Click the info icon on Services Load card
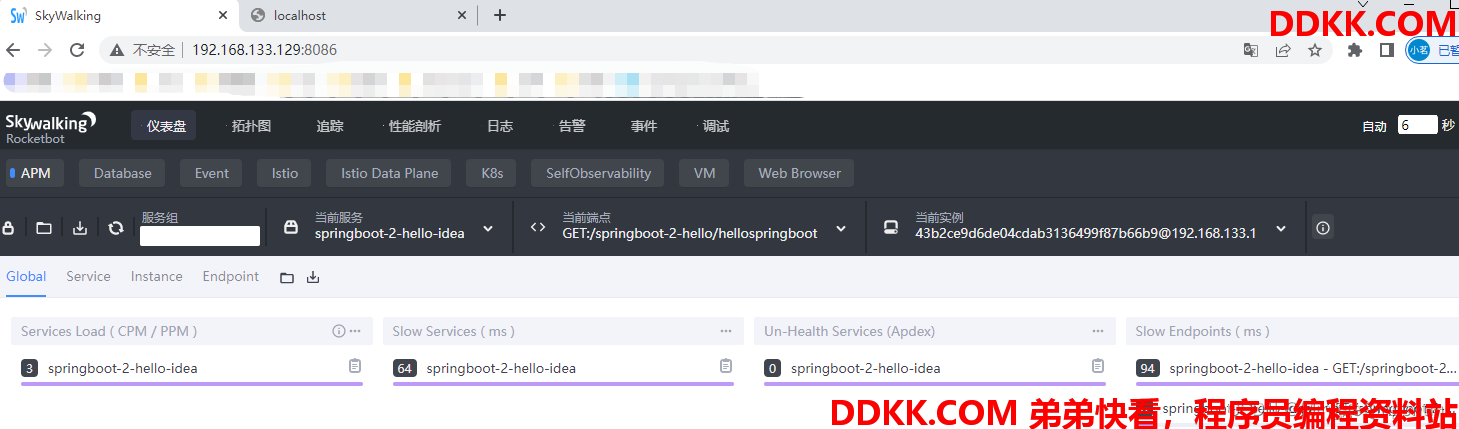Viewport: 1459px width, 429px height. coord(339,331)
